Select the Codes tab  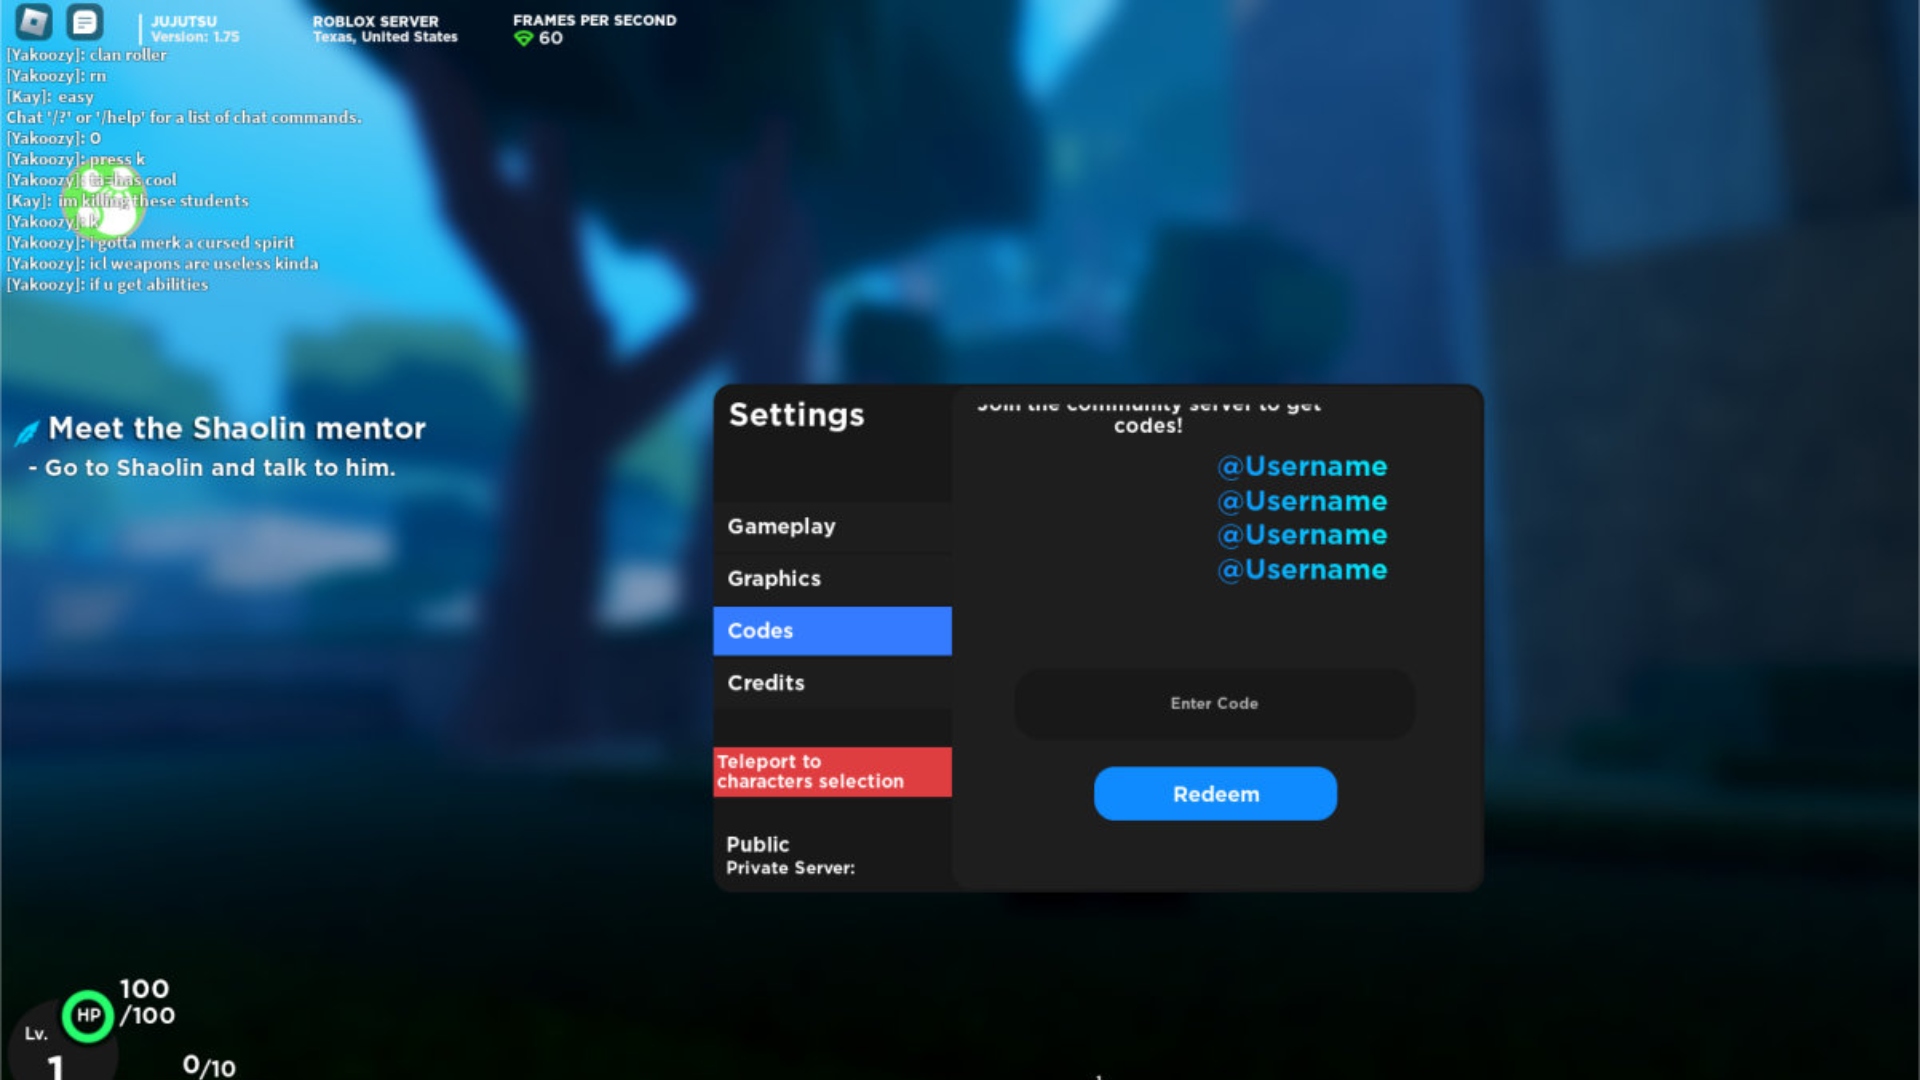832,631
